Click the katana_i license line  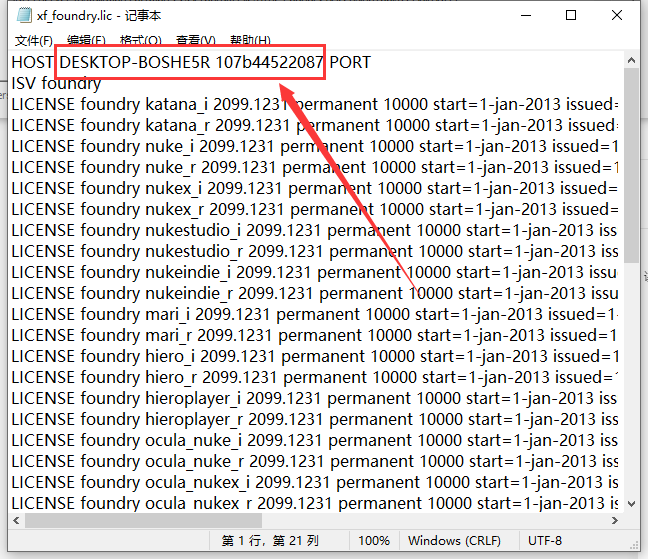coord(314,105)
